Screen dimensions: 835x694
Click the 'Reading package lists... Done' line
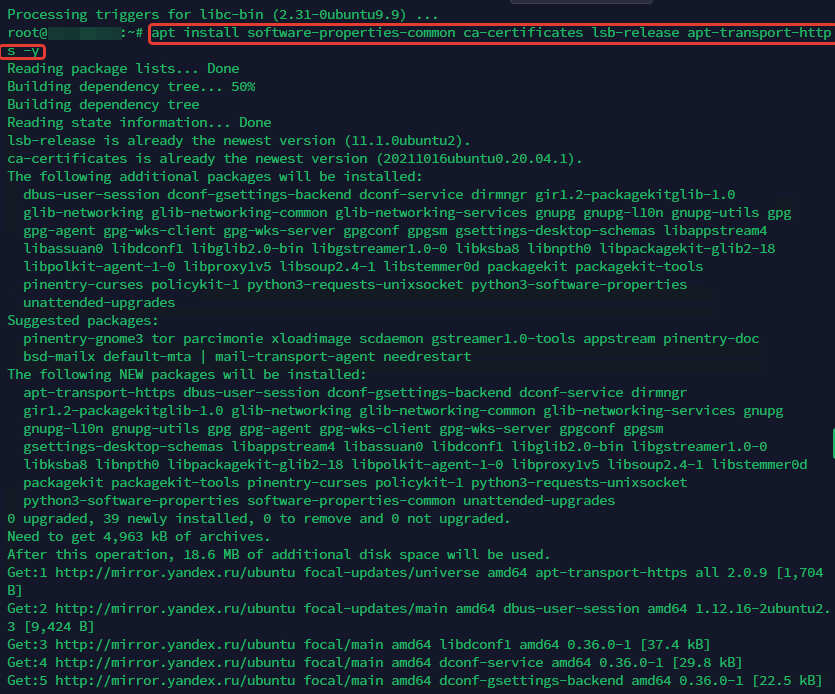(x=120, y=69)
